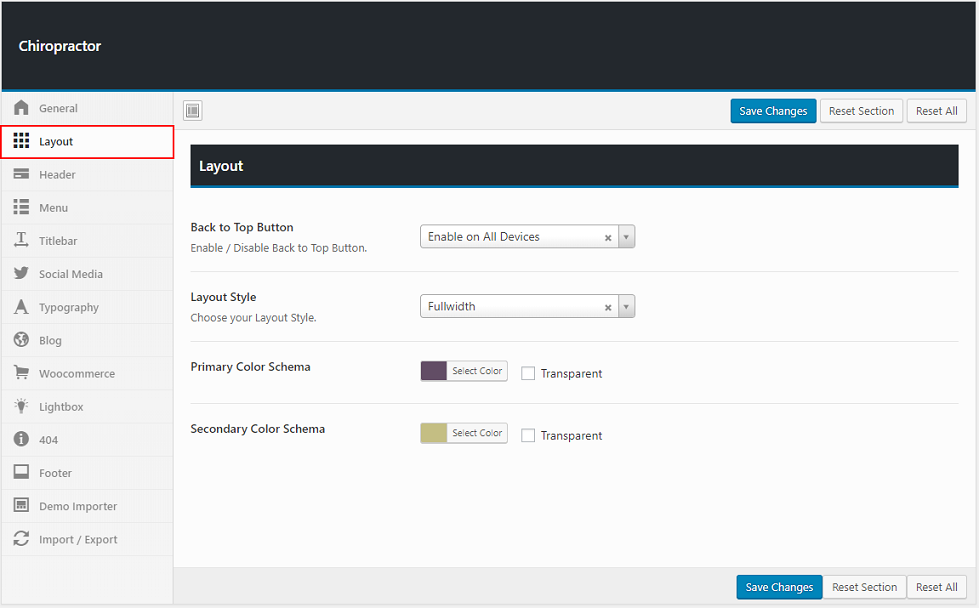The width and height of the screenshot is (979, 608).
Task: Go to the Footer settings section
Action: tap(55, 473)
